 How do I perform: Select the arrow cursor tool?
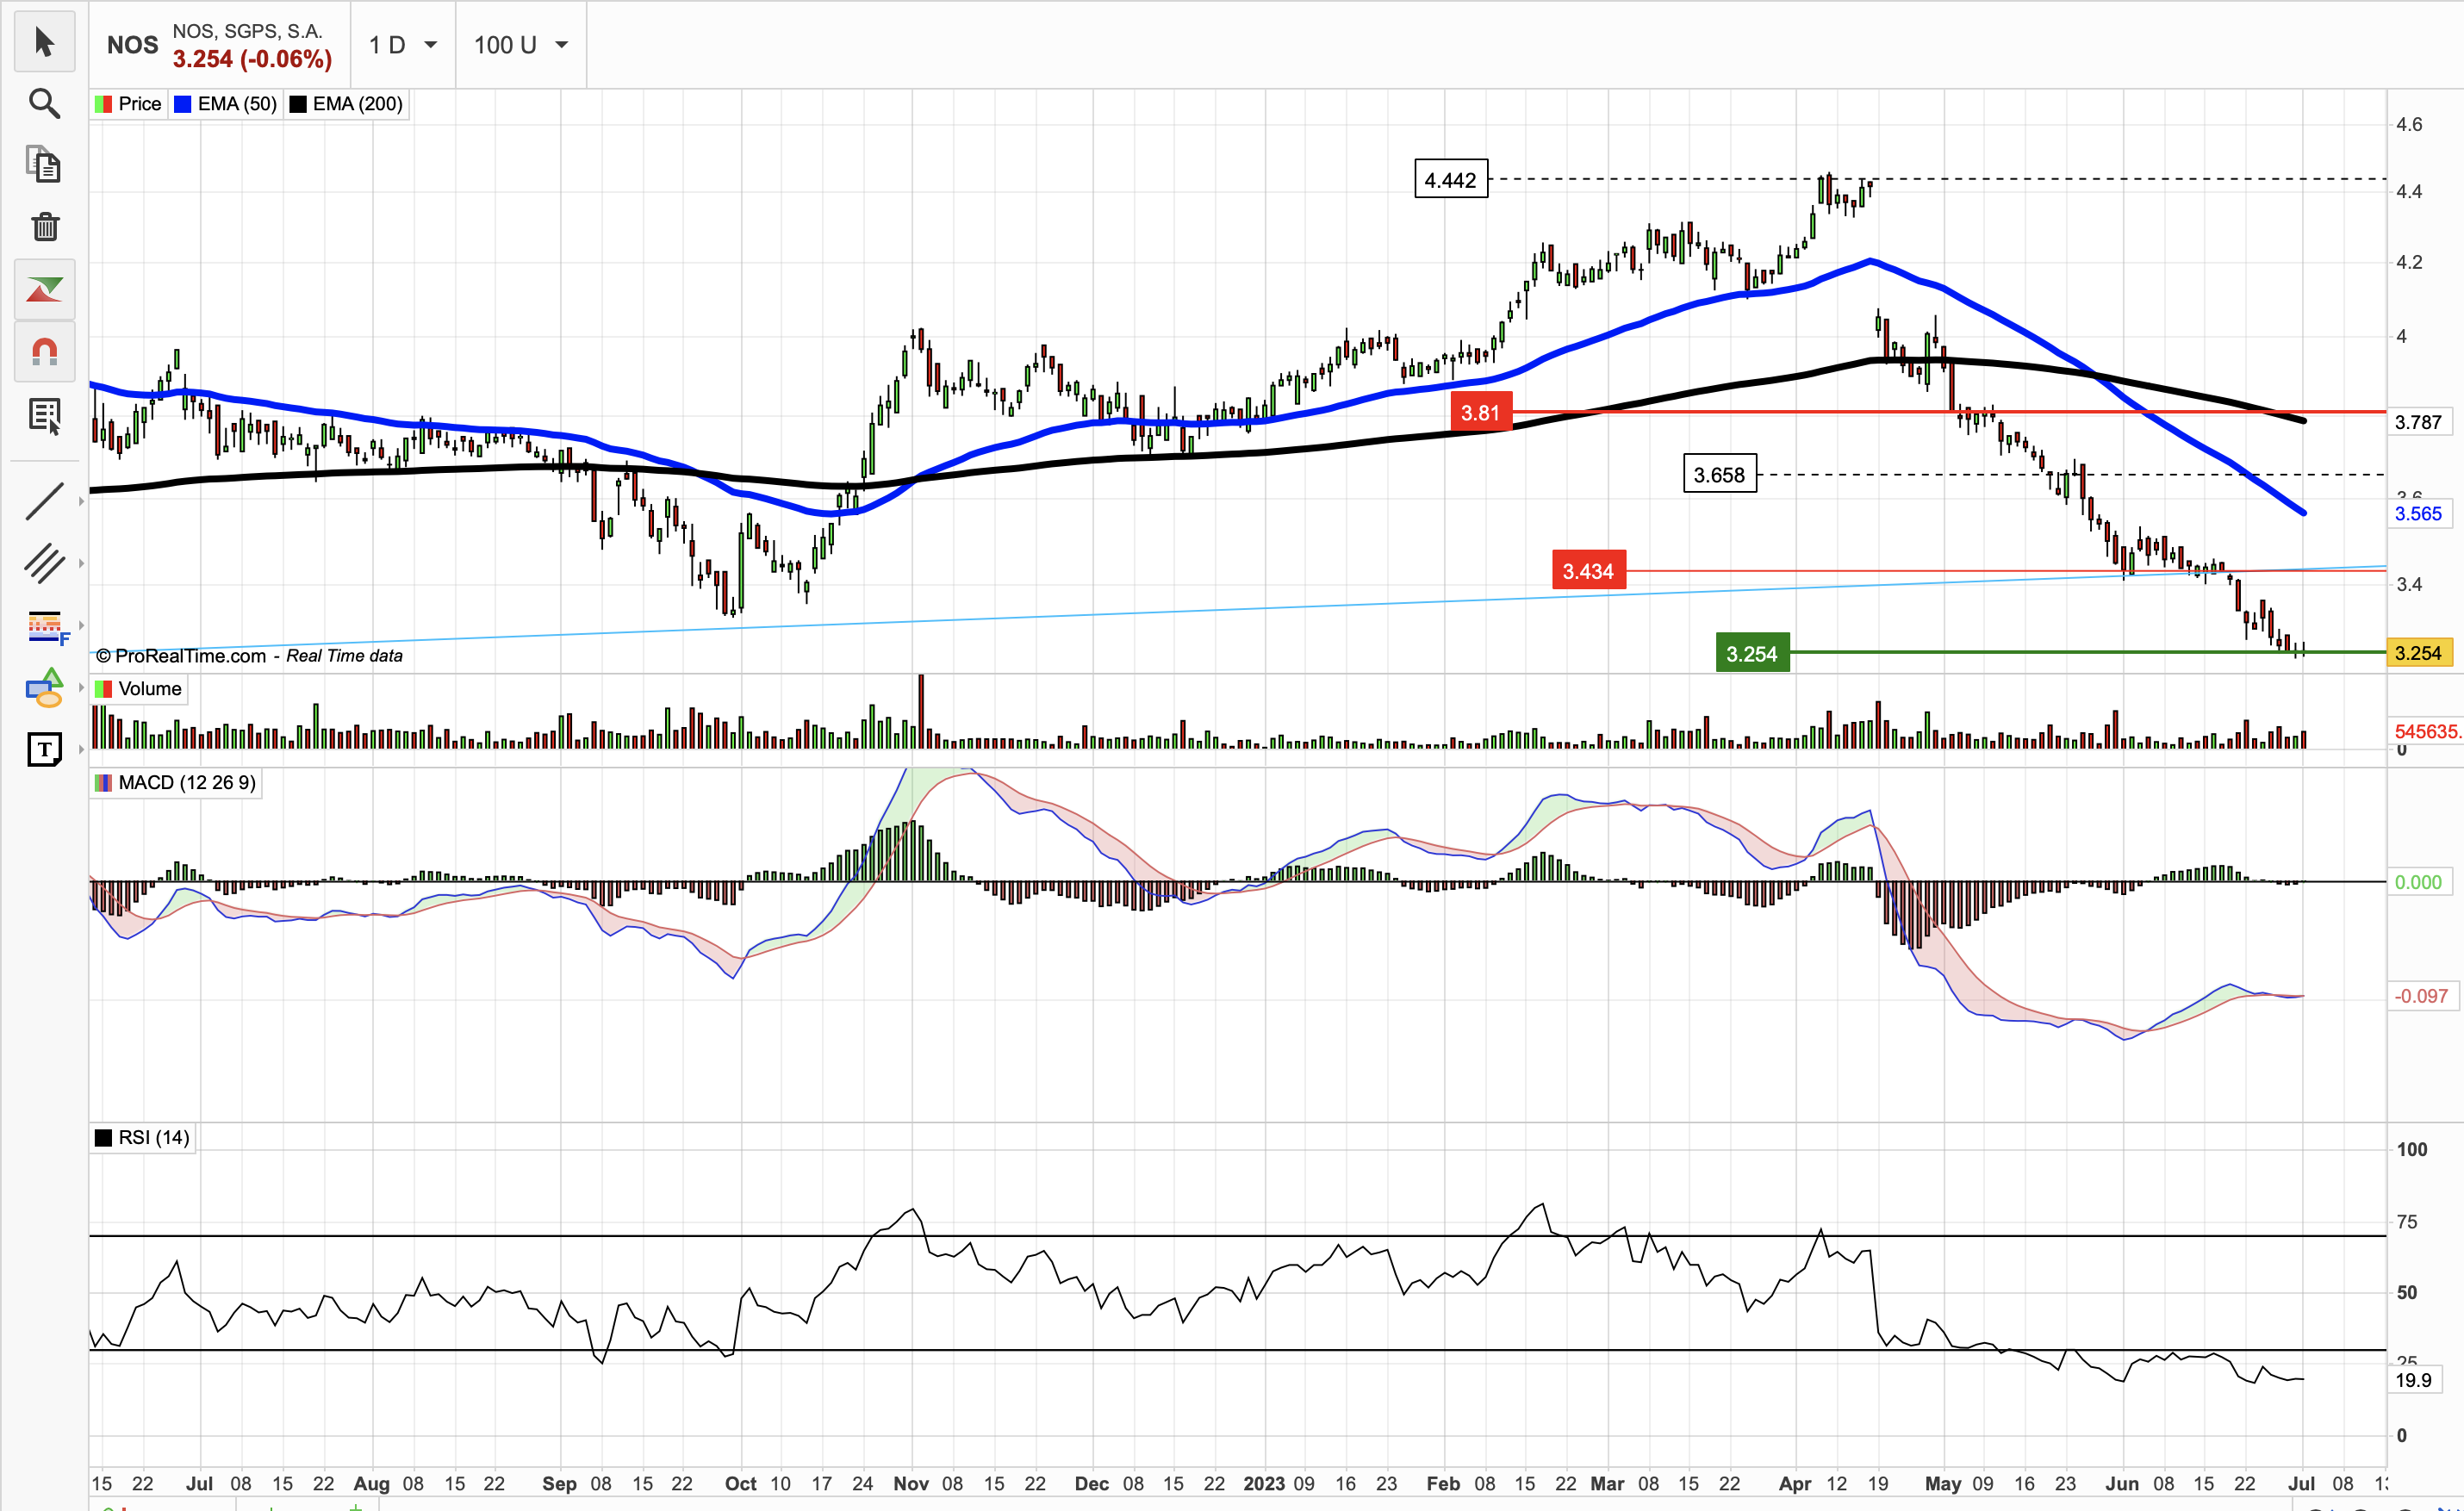tap(44, 42)
